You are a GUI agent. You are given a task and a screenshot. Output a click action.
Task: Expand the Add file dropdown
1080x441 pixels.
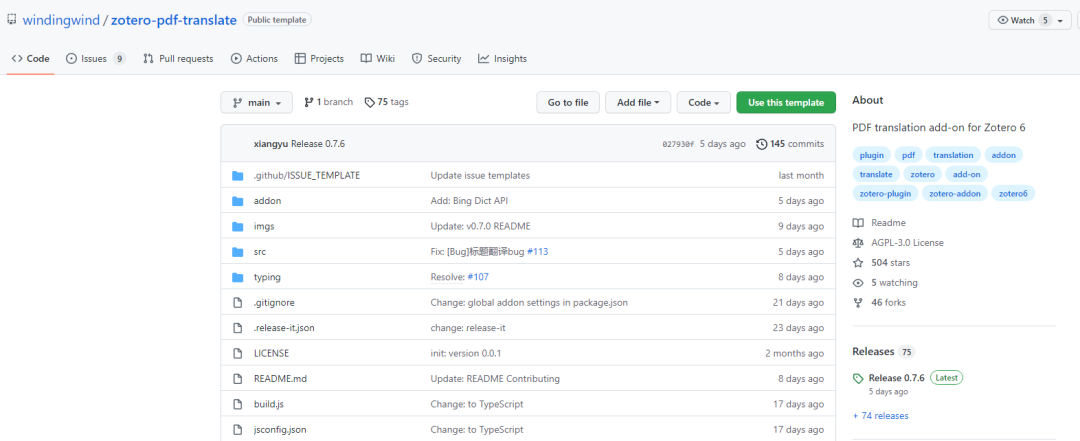[x=638, y=103]
